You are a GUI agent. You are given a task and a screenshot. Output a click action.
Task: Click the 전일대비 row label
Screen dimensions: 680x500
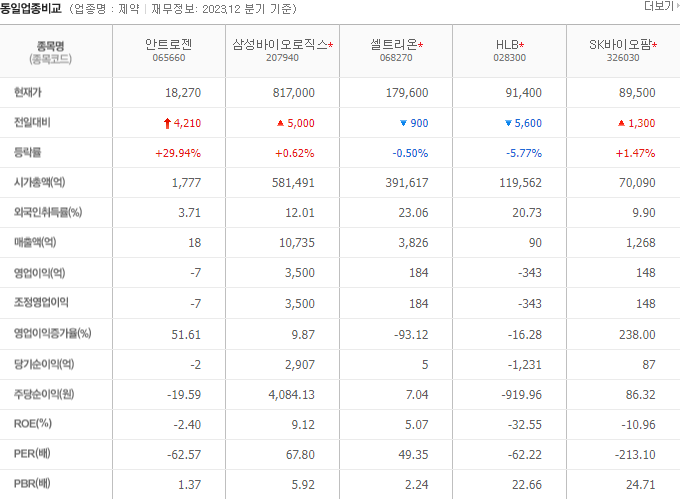tap(32, 122)
